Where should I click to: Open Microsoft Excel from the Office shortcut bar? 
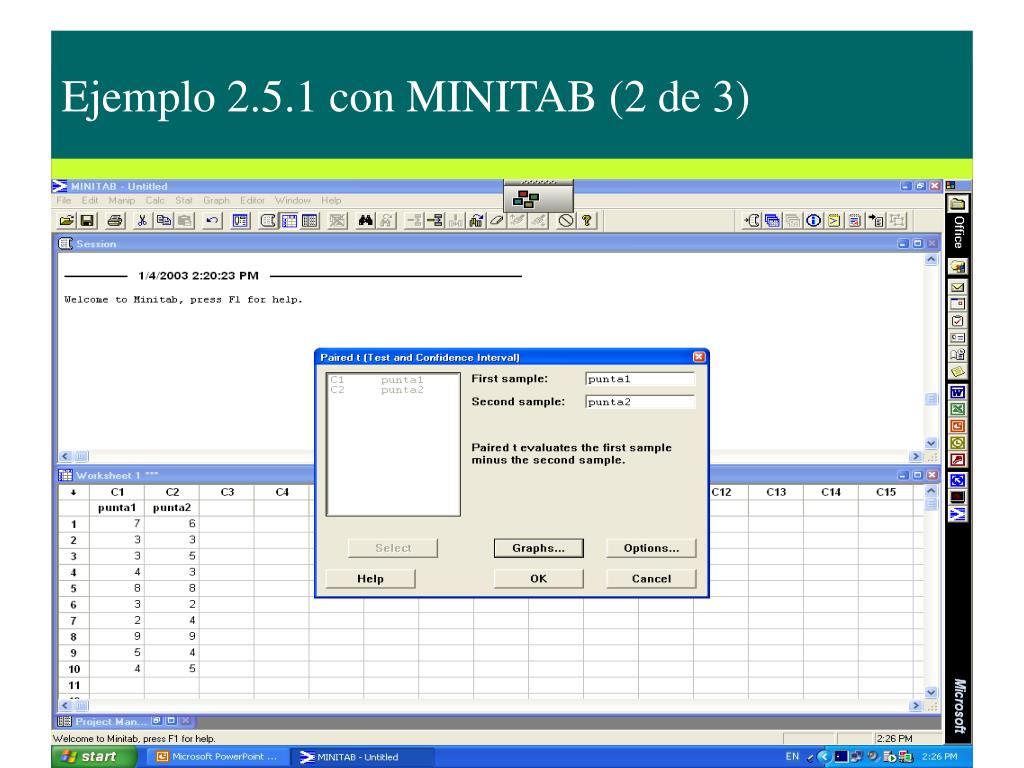(957, 409)
